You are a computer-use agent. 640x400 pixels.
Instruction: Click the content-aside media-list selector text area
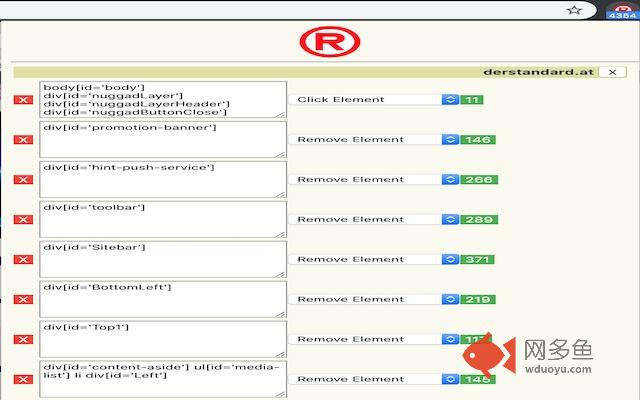(x=163, y=379)
